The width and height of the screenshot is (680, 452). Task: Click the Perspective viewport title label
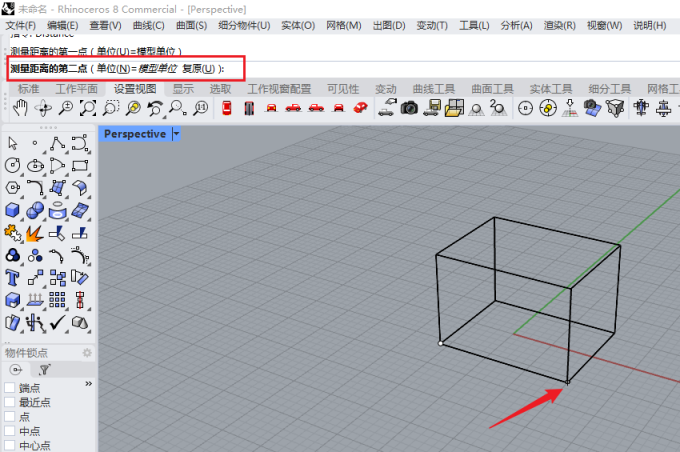(135, 134)
